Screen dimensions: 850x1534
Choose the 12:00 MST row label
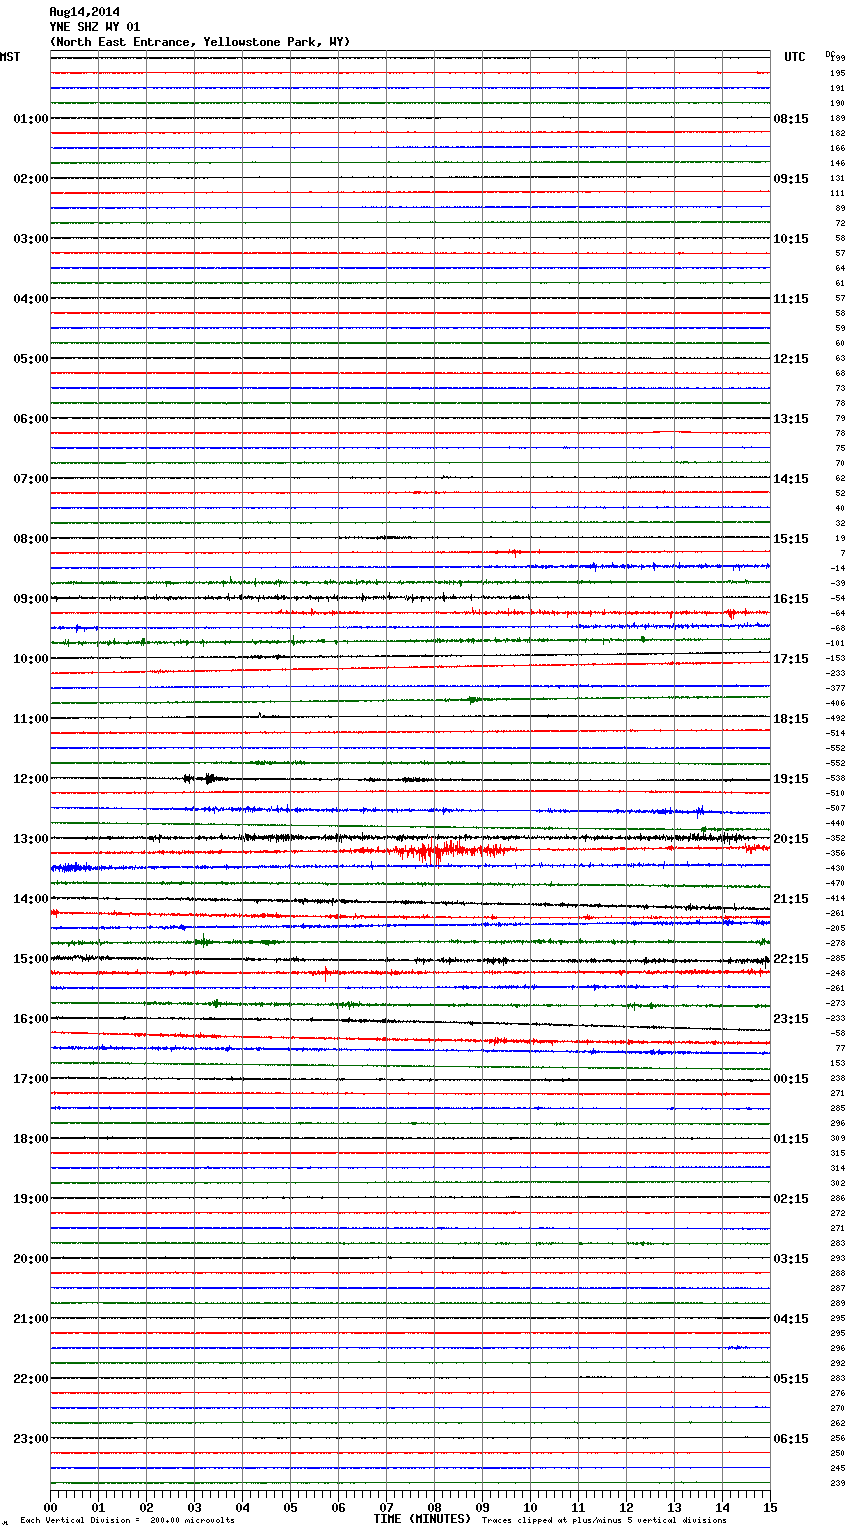[x=31, y=779]
